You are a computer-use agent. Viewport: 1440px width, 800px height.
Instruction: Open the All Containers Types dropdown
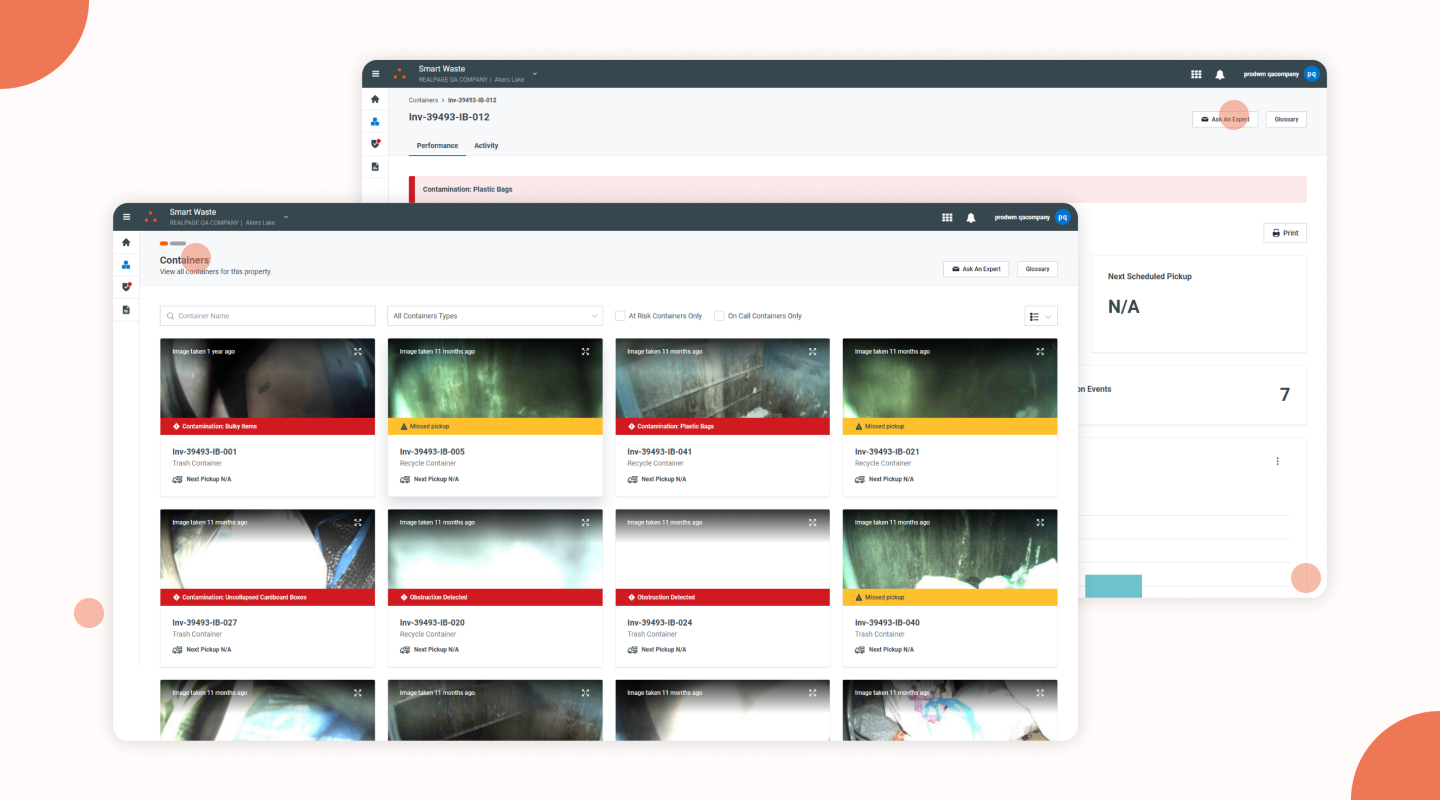494,316
